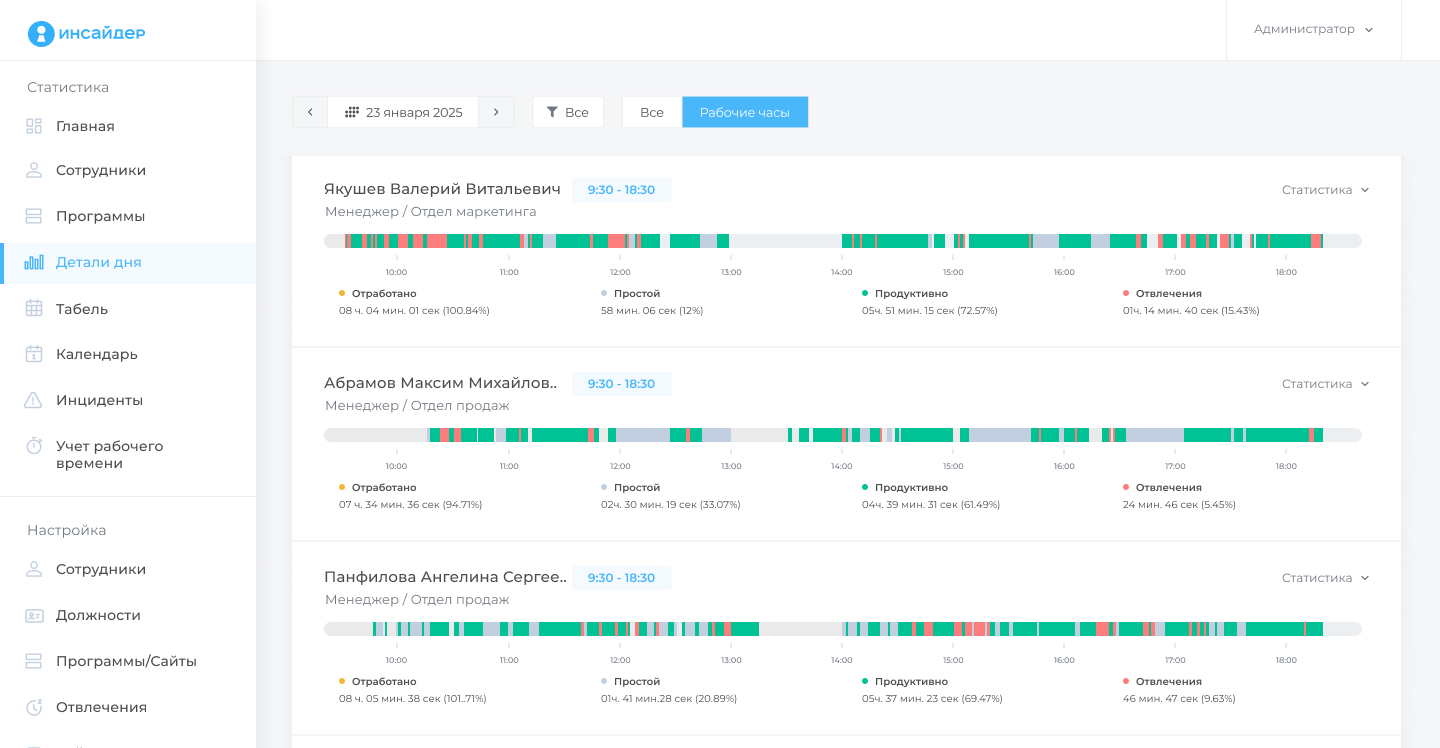Open Табель grid icon

(34, 309)
